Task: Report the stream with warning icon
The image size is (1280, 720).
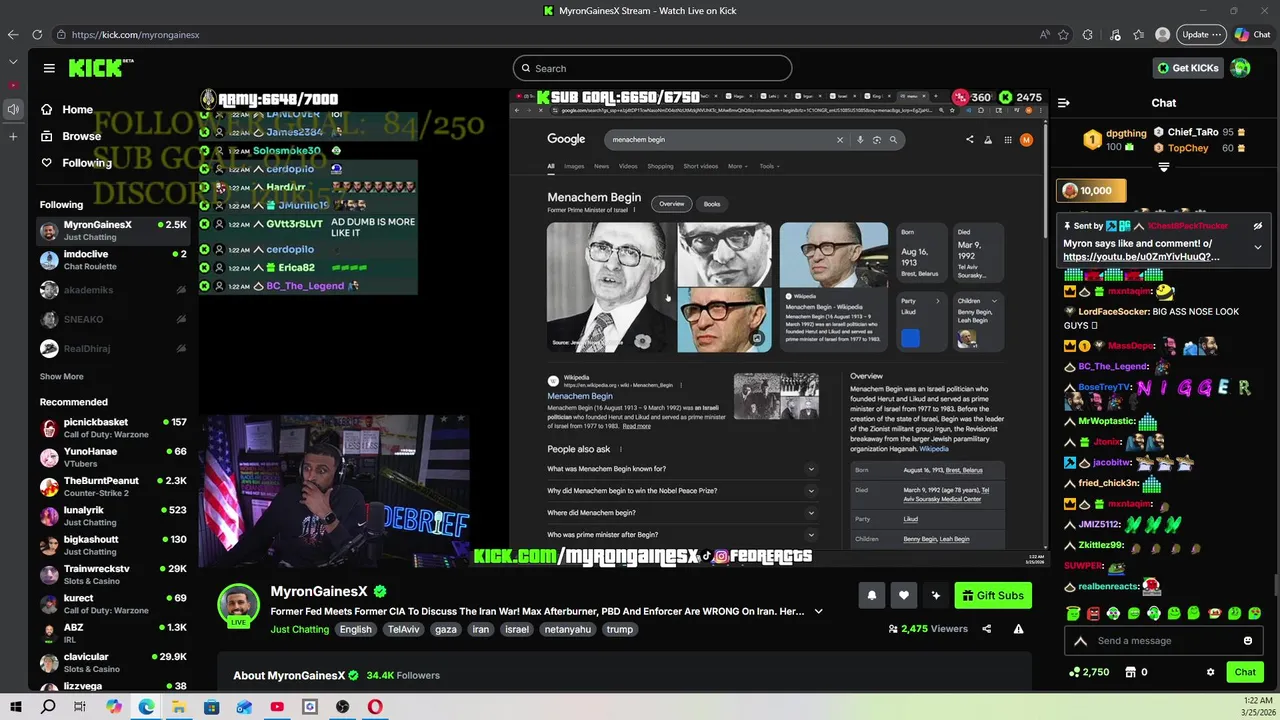Action: [x=1018, y=629]
